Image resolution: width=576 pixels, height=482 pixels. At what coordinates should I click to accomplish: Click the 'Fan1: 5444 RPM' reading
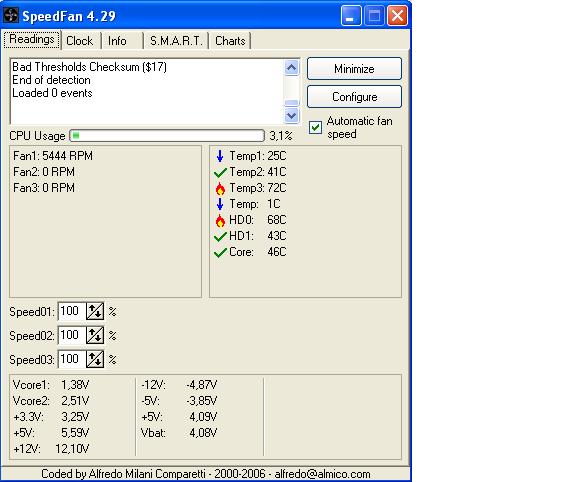click(53, 156)
